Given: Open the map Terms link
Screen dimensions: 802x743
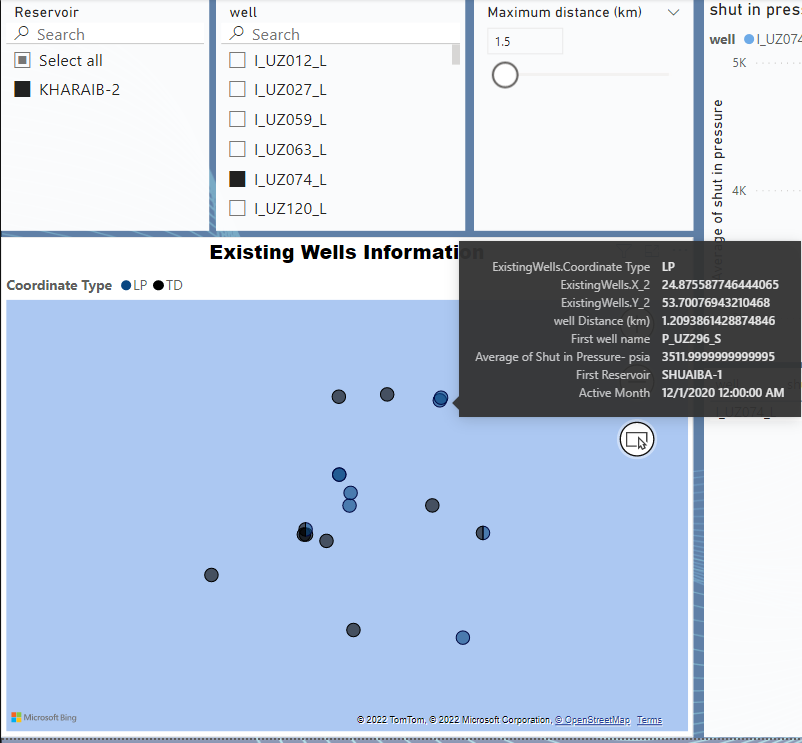Looking at the screenshot, I should [x=650, y=719].
